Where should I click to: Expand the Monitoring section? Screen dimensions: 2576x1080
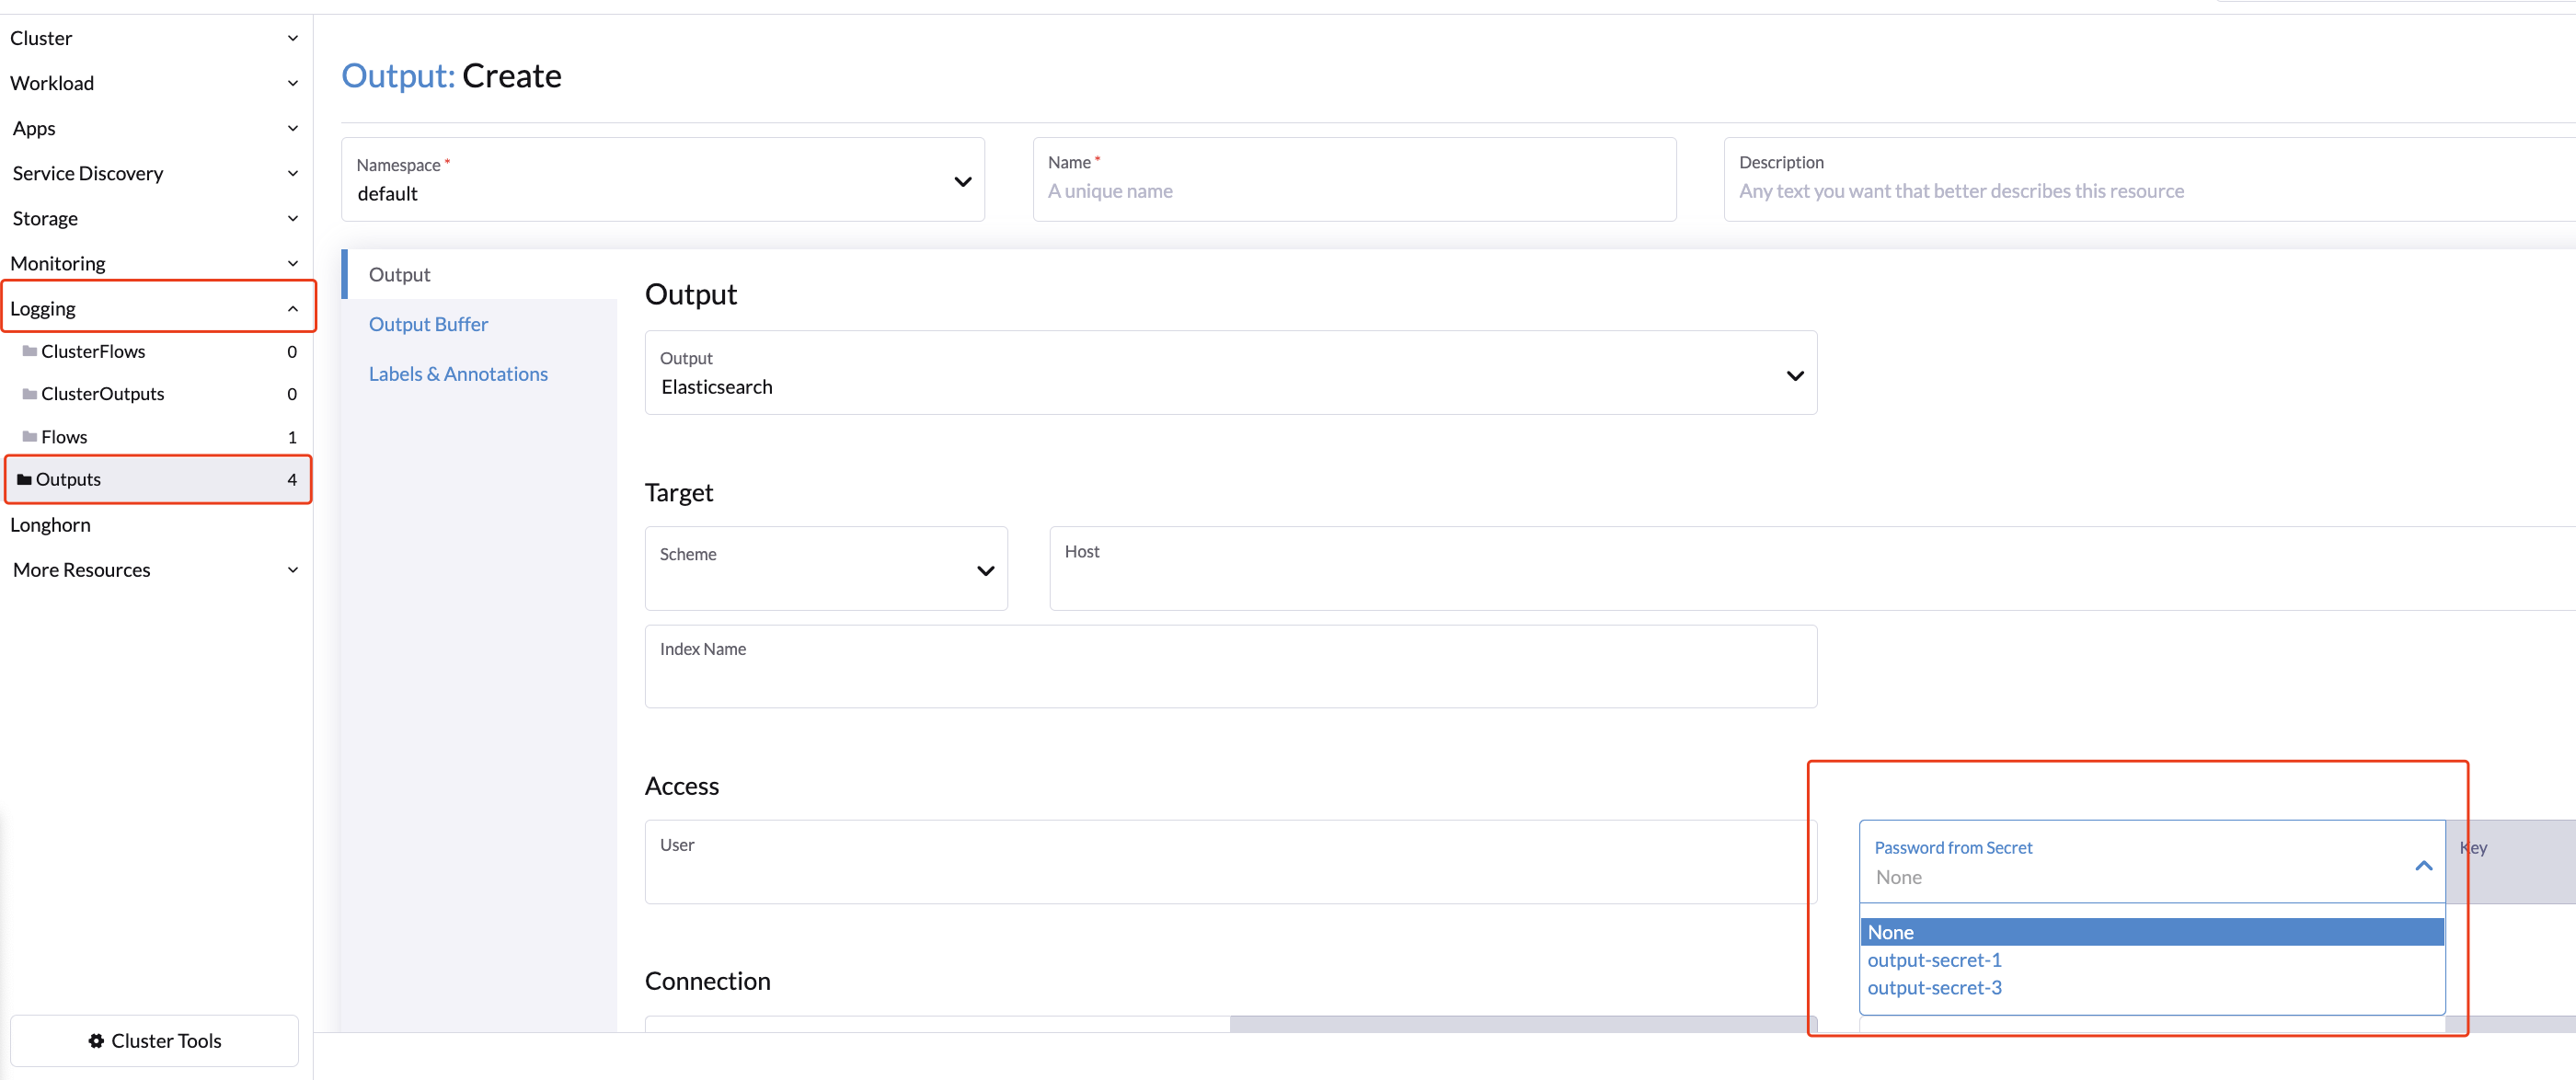[292, 263]
